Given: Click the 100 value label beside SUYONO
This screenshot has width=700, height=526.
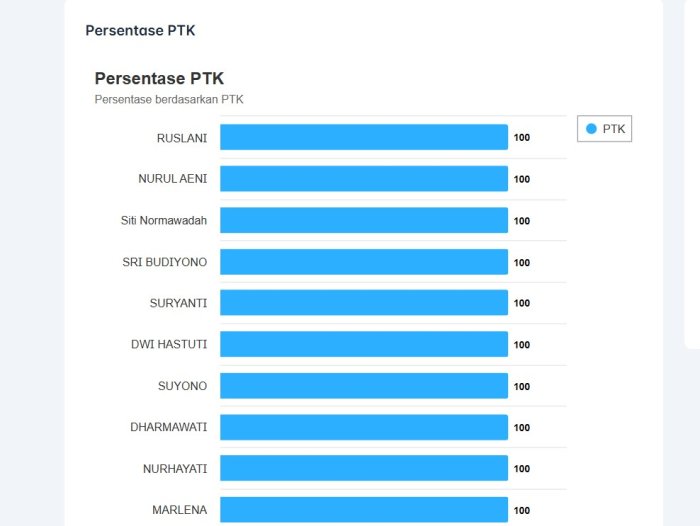Looking at the screenshot, I should pos(522,387).
